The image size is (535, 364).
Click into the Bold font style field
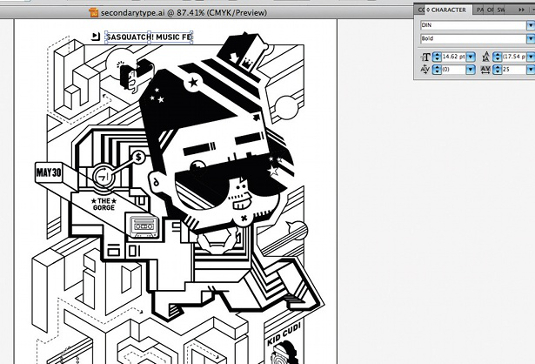coord(473,39)
